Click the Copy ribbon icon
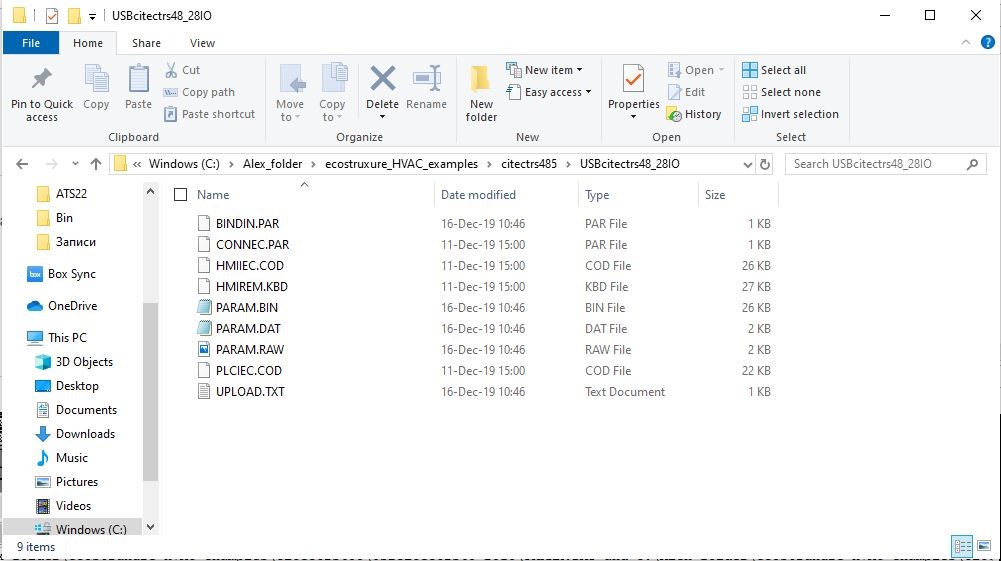 click(96, 80)
